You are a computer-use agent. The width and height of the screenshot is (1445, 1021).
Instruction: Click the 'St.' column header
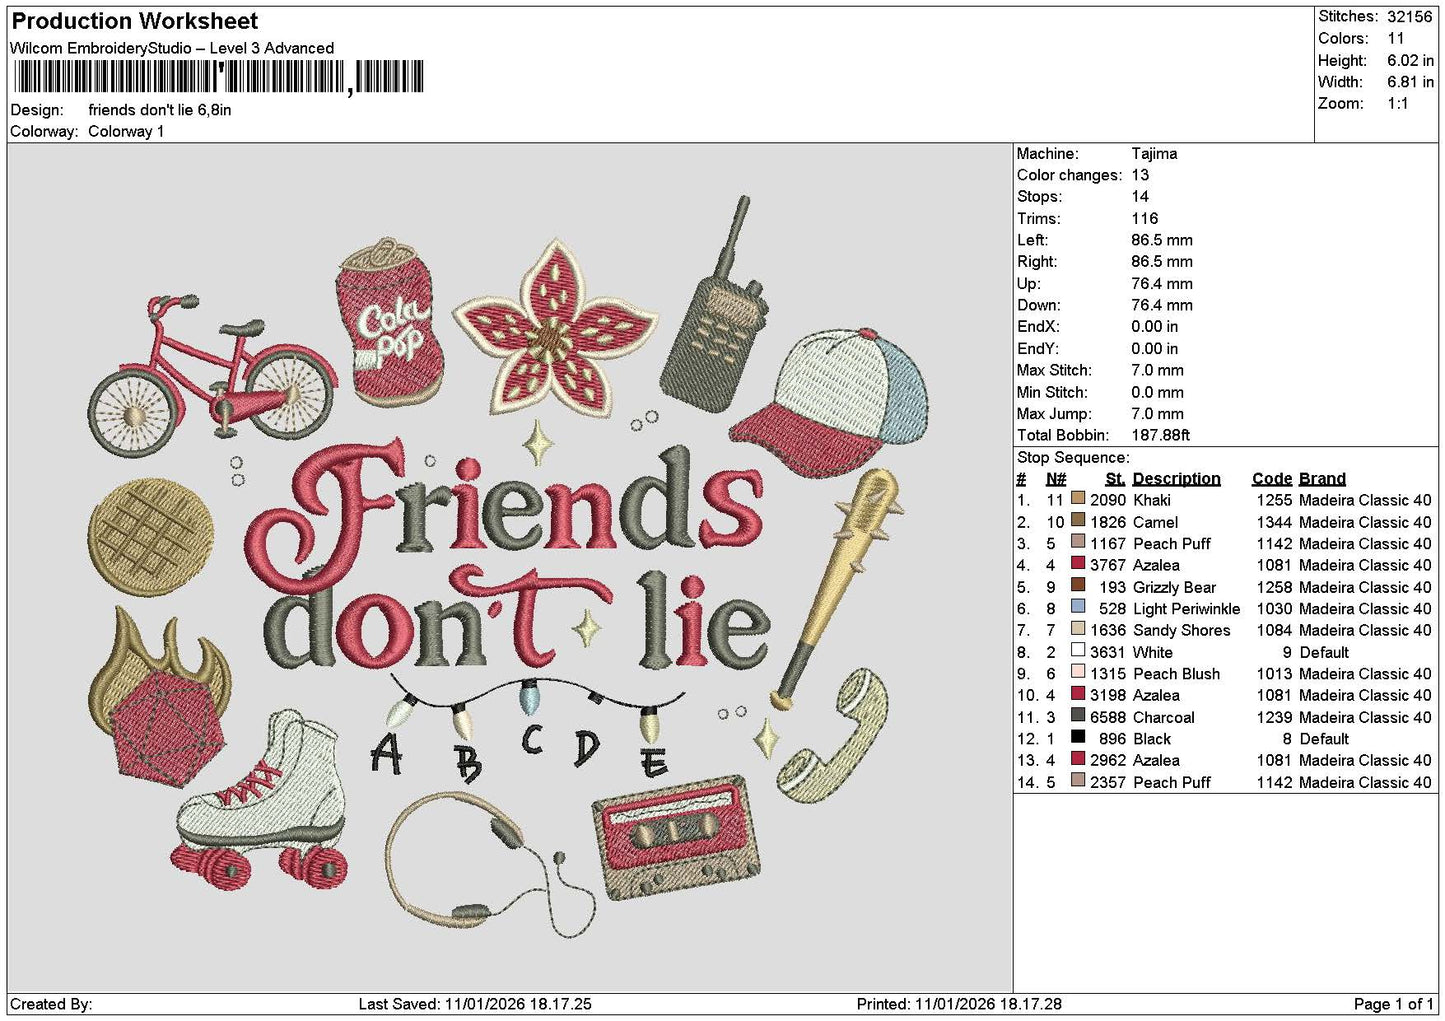1116,479
